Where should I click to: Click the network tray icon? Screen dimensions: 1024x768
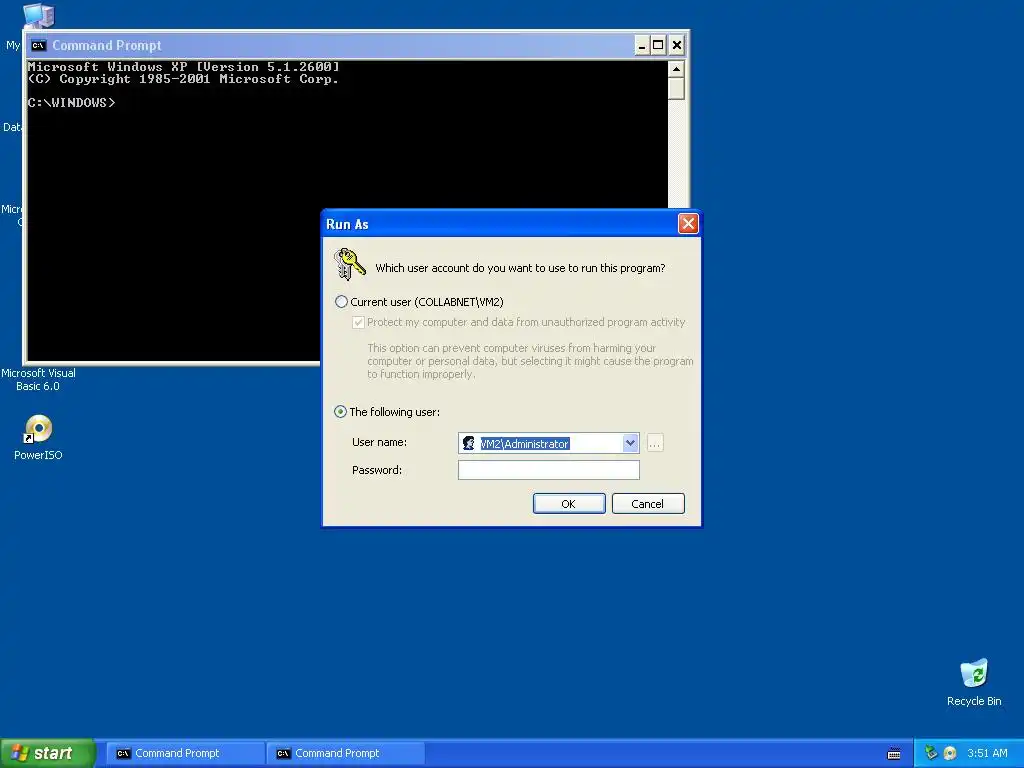[931, 752]
